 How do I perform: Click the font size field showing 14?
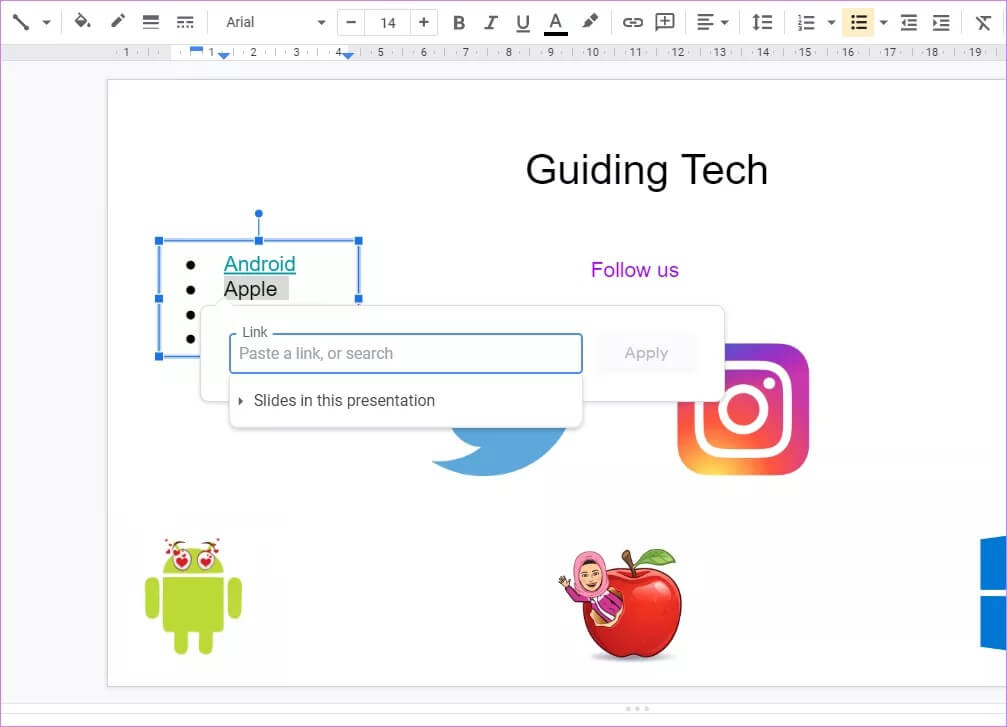387,22
